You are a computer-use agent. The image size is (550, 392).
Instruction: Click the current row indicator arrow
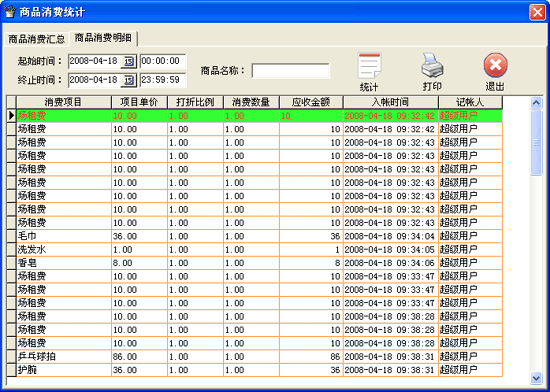point(11,116)
